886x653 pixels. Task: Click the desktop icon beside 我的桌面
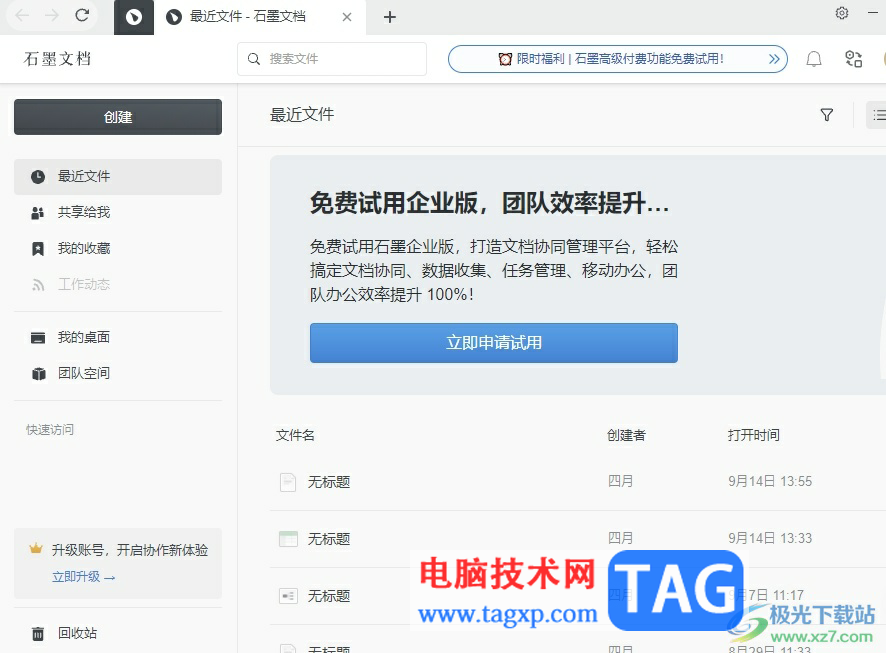pos(38,338)
